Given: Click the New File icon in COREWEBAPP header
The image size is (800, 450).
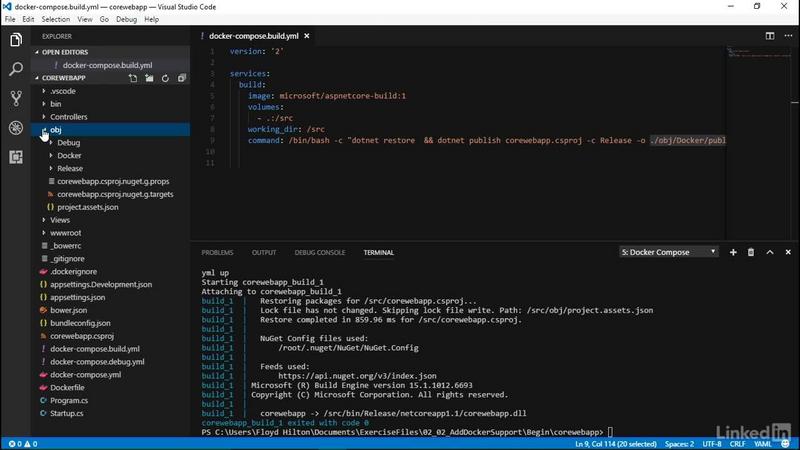Looking at the screenshot, I should click(x=133, y=78).
